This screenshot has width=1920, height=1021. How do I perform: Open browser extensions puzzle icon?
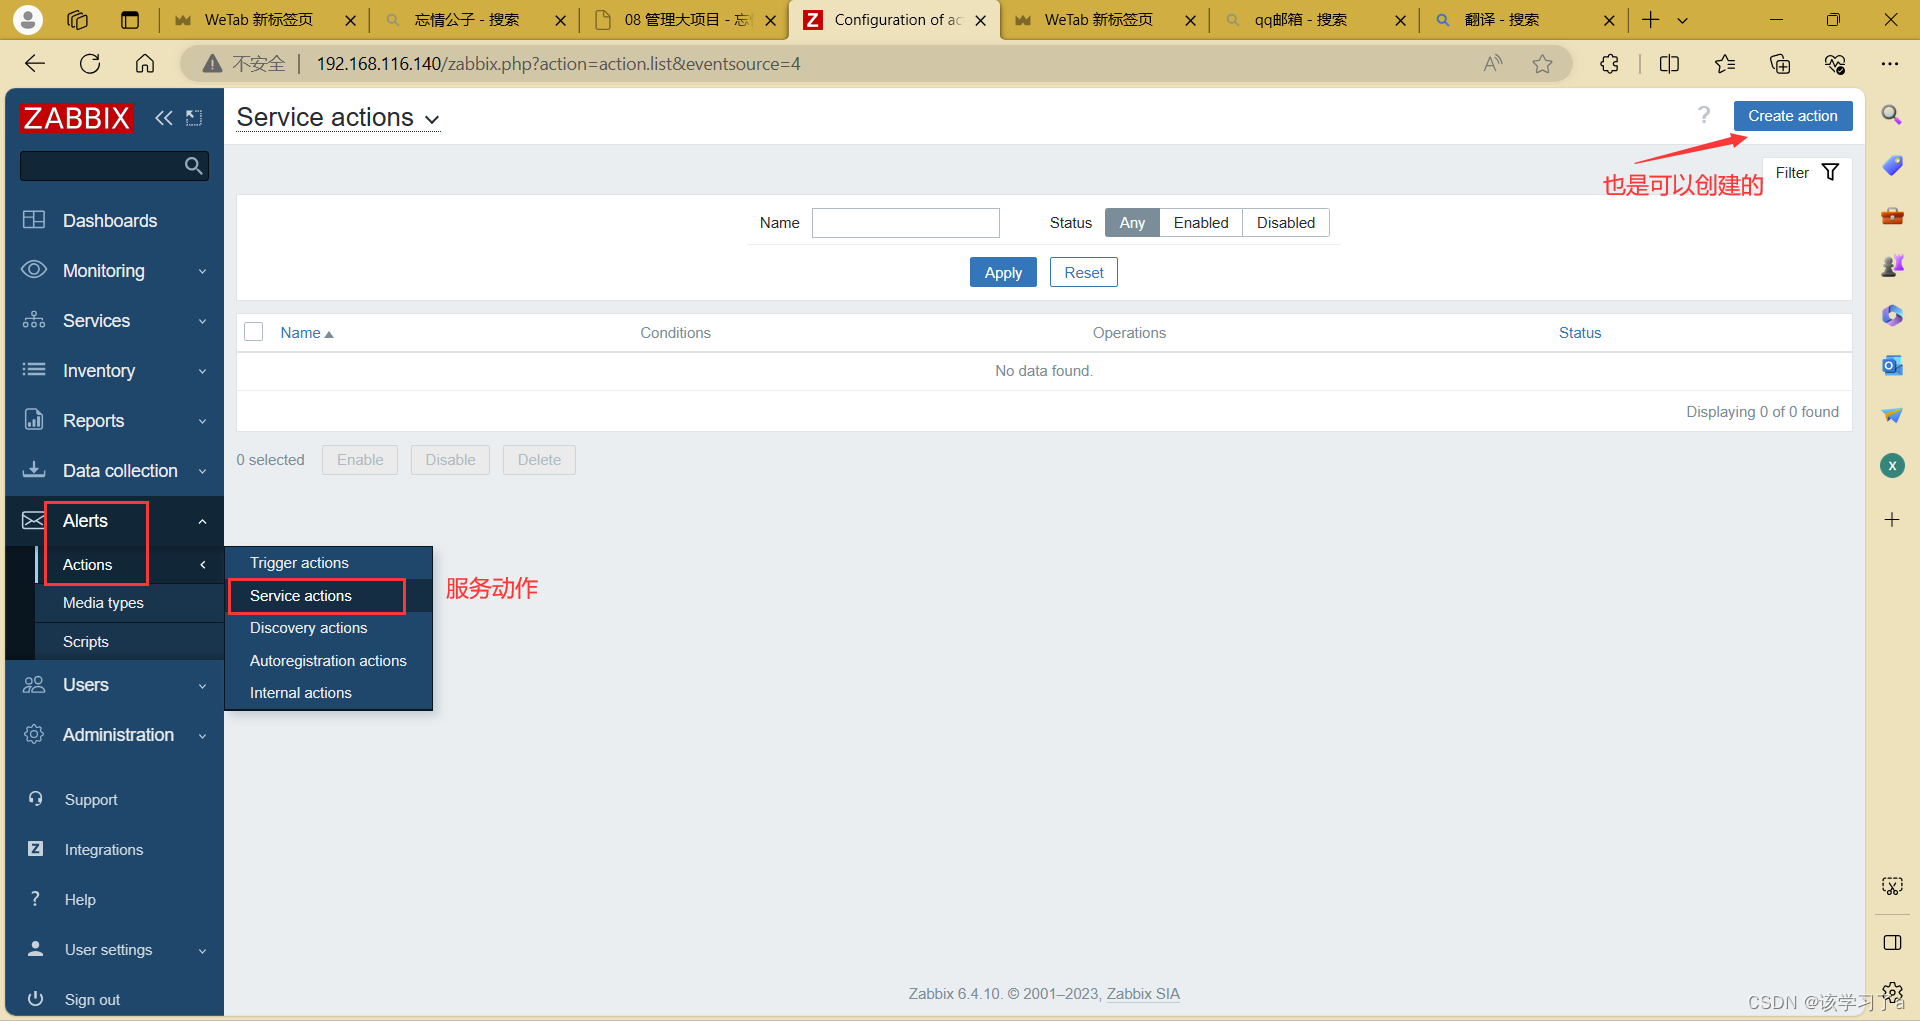(x=1609, y=64)
